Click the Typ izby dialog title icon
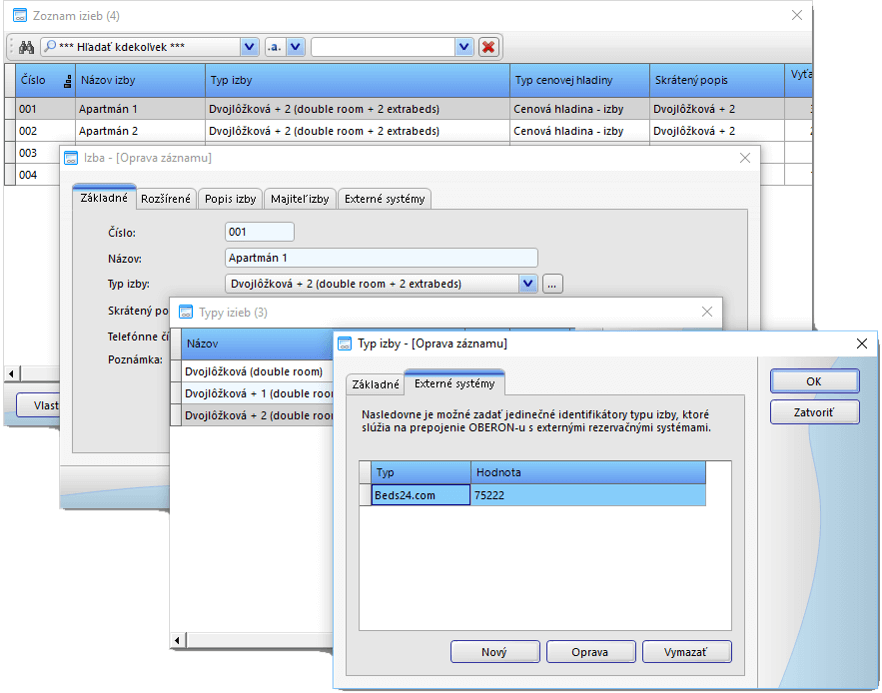 point(345,343)
